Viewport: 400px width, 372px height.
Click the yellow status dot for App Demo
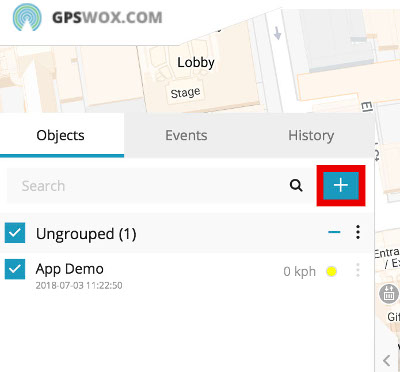(331, 271)
